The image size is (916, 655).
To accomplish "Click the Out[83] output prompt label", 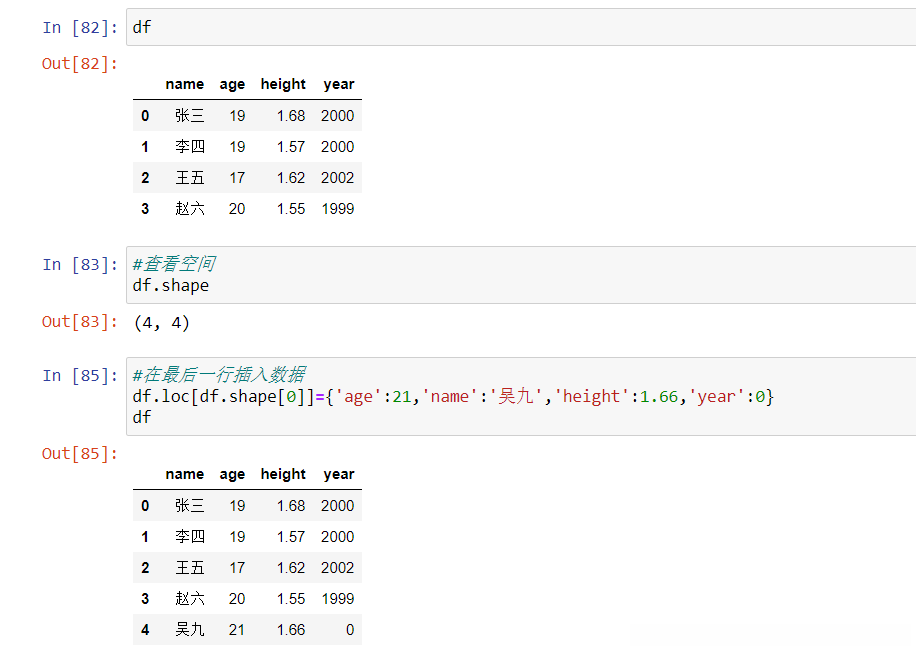I will tap(79, 322).
